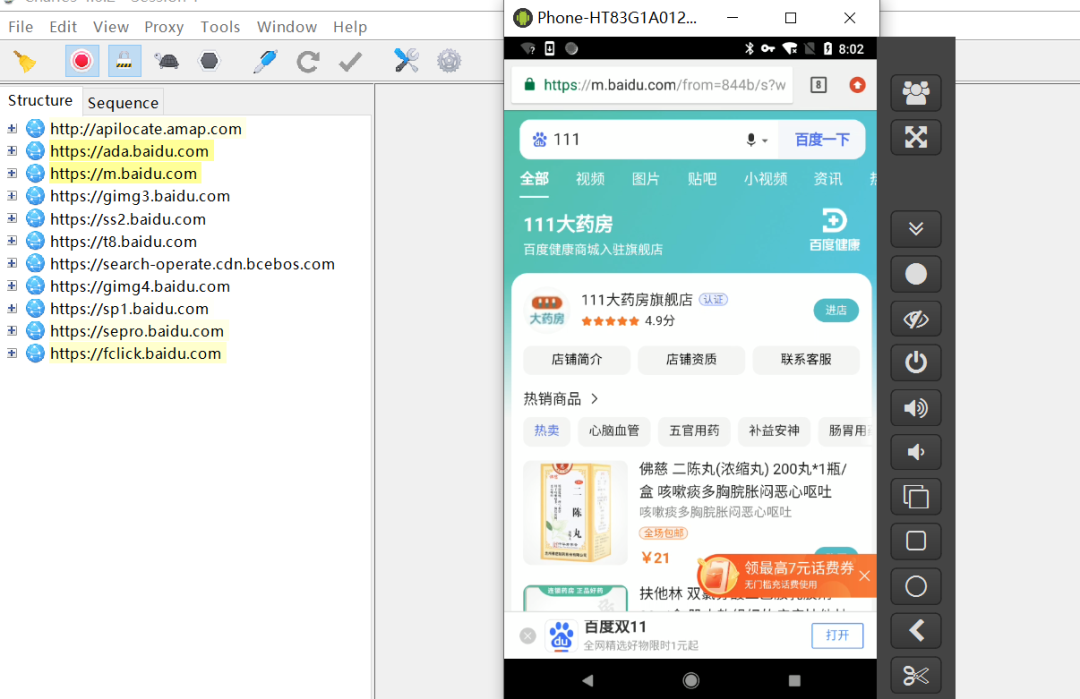This screenshot has width=1080, height=699.
Task: Close the orange 话费券 coupon banner
Action: [x=864, y=576]
